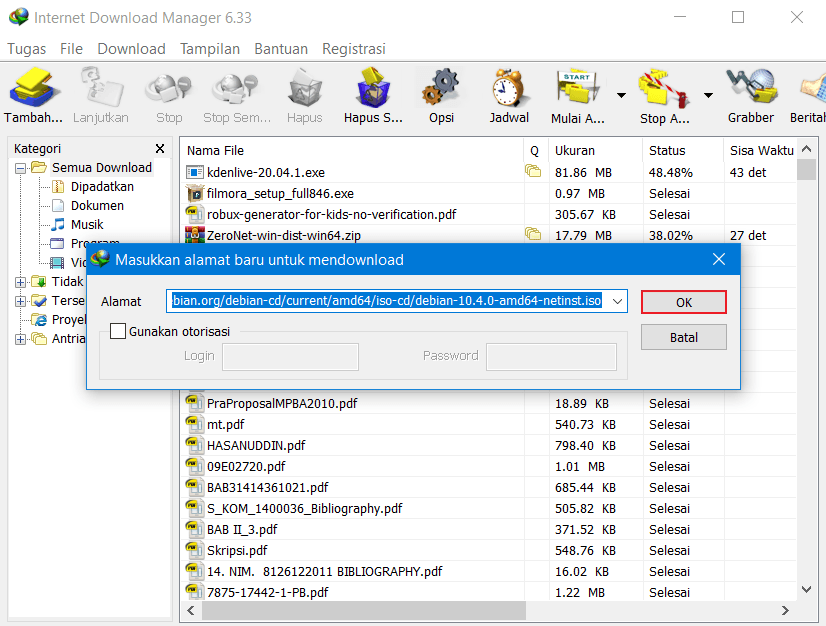The image size is (826, 626).
Task: Click the queue icon in kdenlive row
Action: point(533,171)
